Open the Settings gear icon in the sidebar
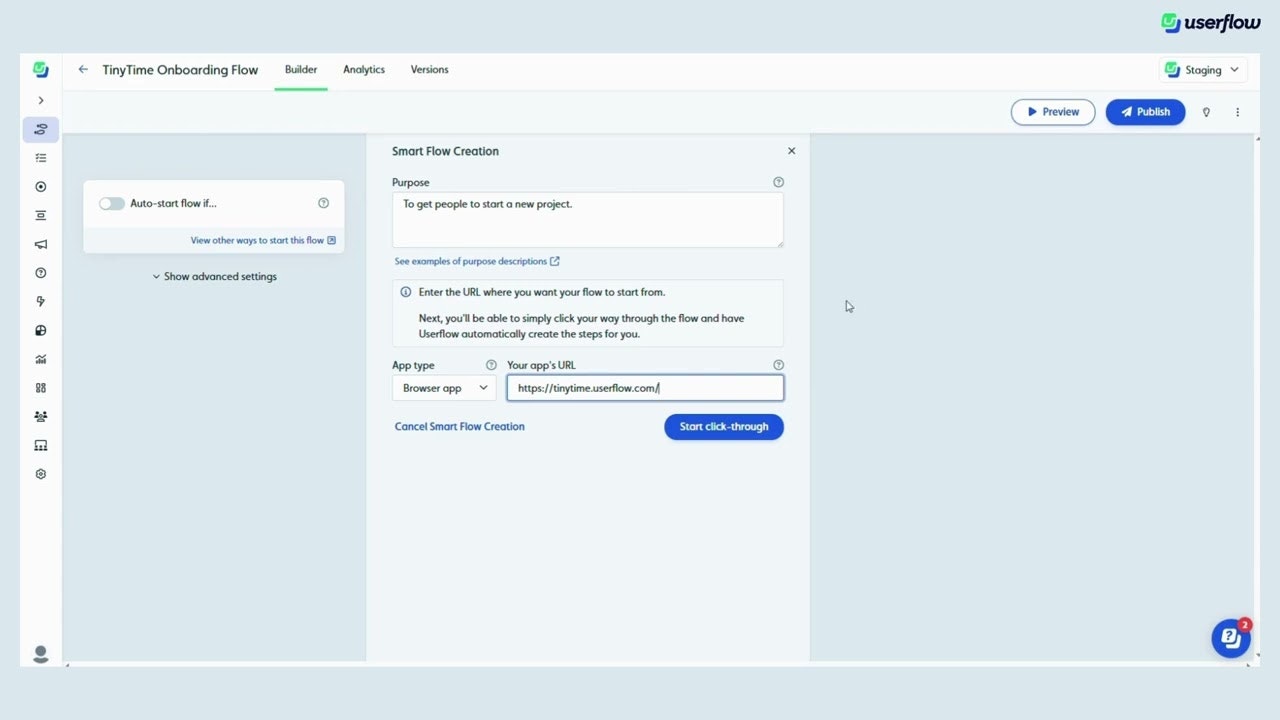The image size is (1280, 720). pyautogui.click(x=41, y=474)
